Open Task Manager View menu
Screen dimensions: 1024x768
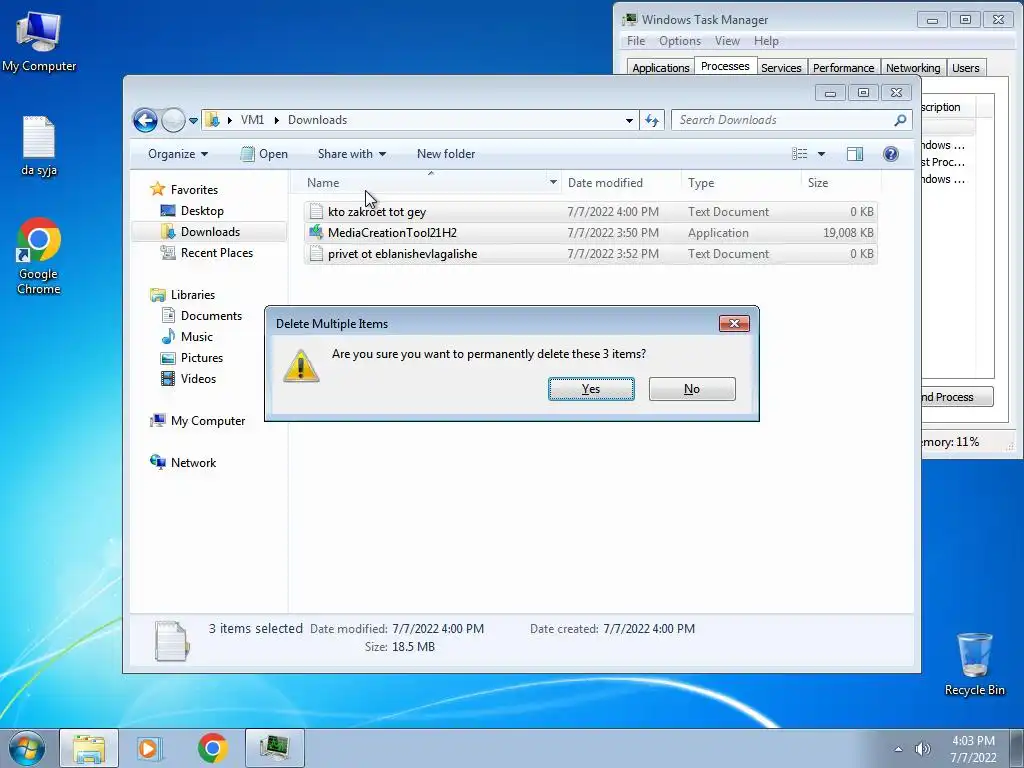pyautogui.click(x=727, y=41)
